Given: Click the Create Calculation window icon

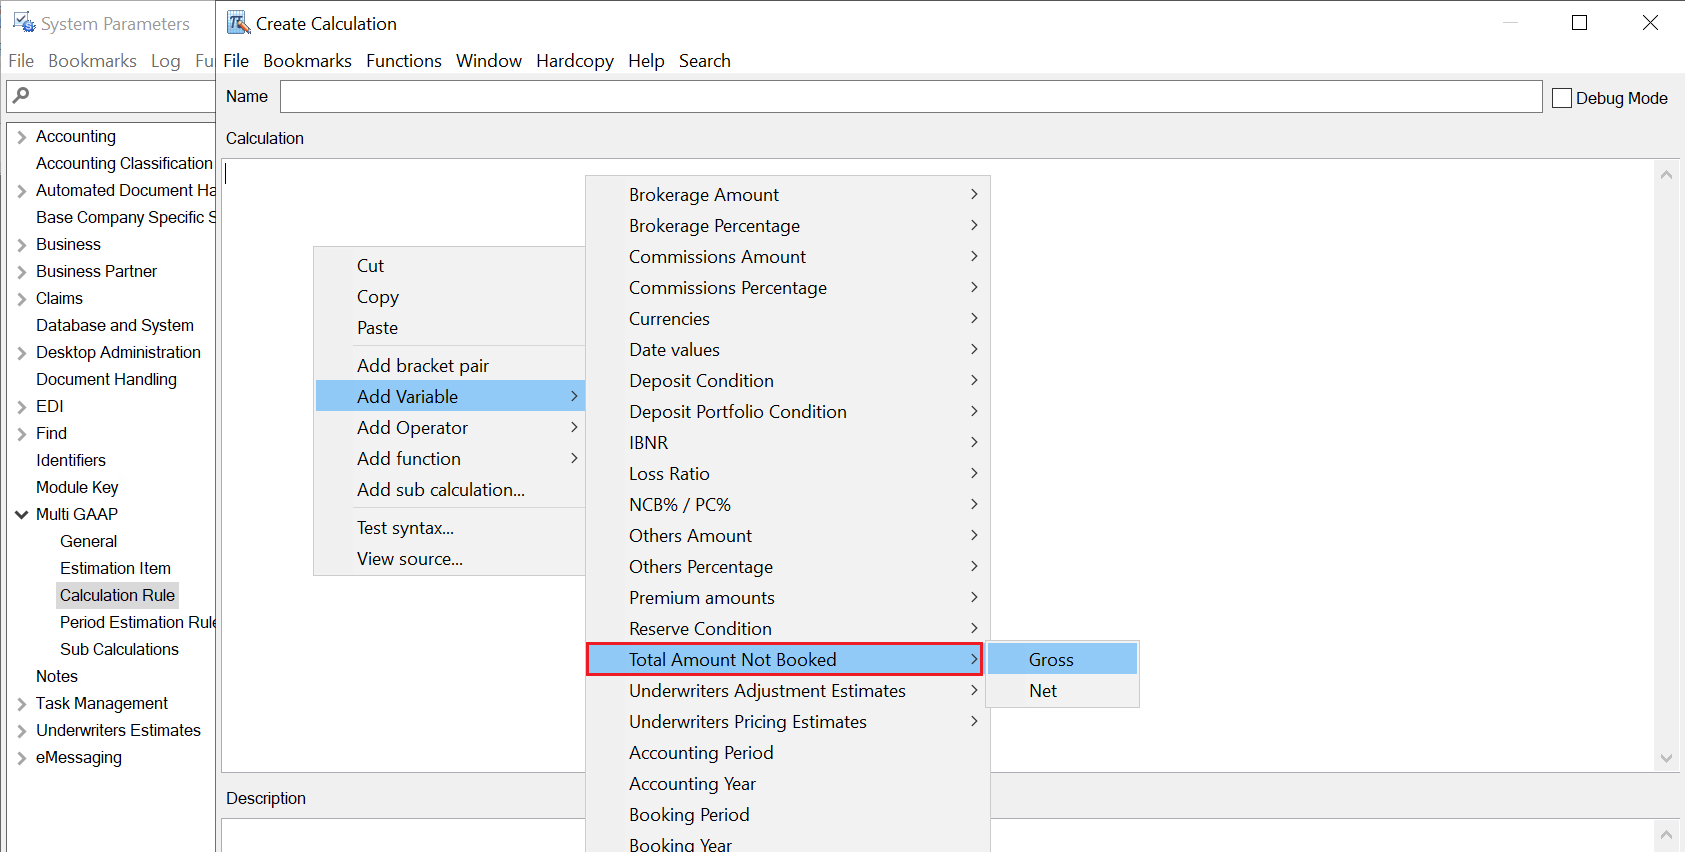Looking at the screenshot, I should (238, 23).
